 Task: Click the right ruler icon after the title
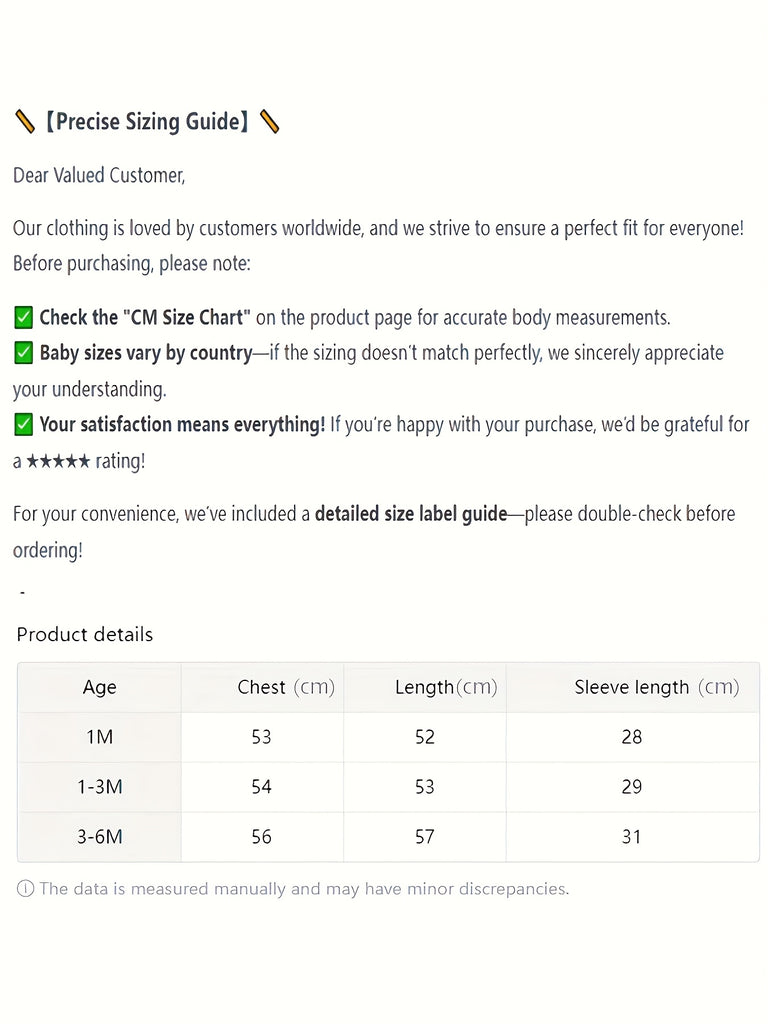pyautogui.click(x=269, y=122)
